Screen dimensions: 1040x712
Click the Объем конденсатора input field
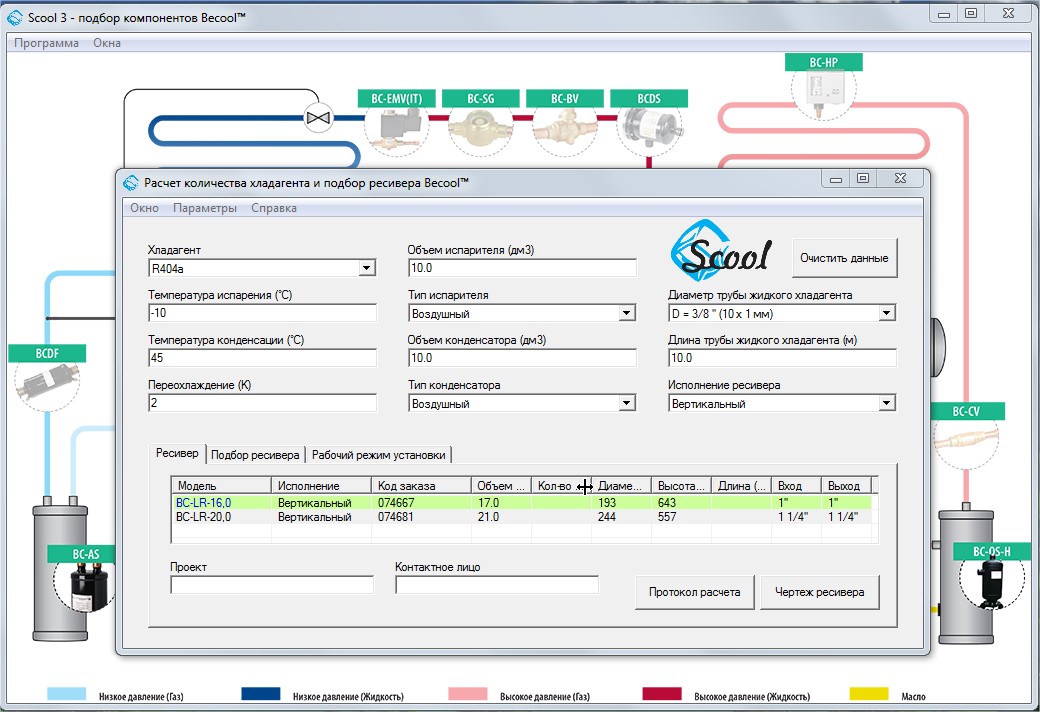[522, 358]
